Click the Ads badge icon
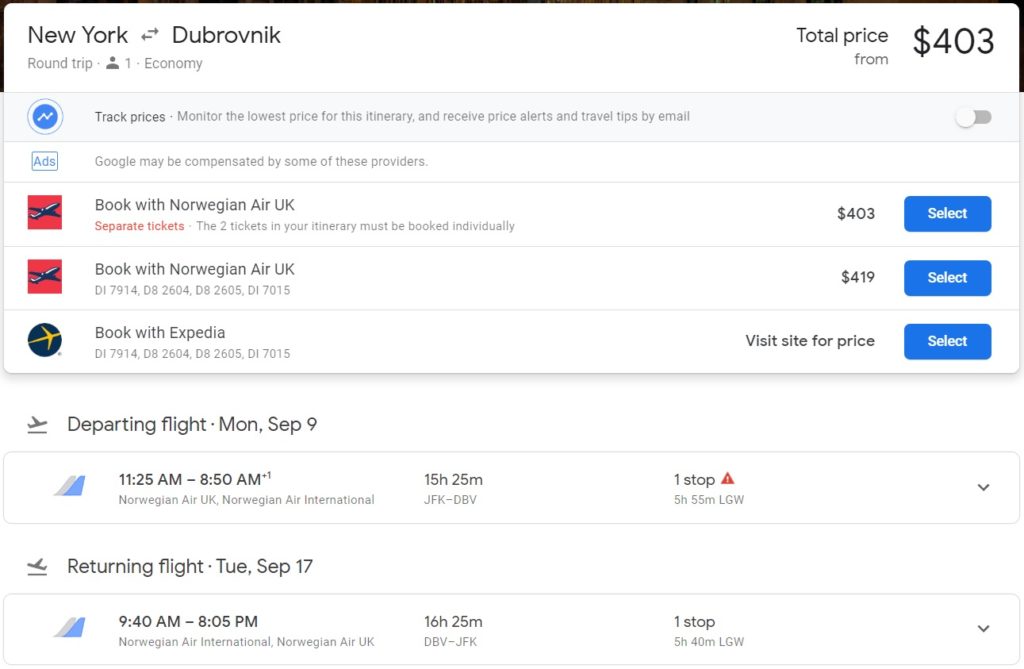This screenshot has height=669, width=1024. [45, 162]
